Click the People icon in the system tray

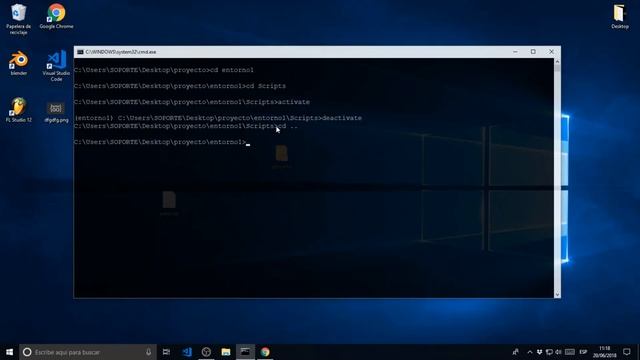tap(516, 352)
